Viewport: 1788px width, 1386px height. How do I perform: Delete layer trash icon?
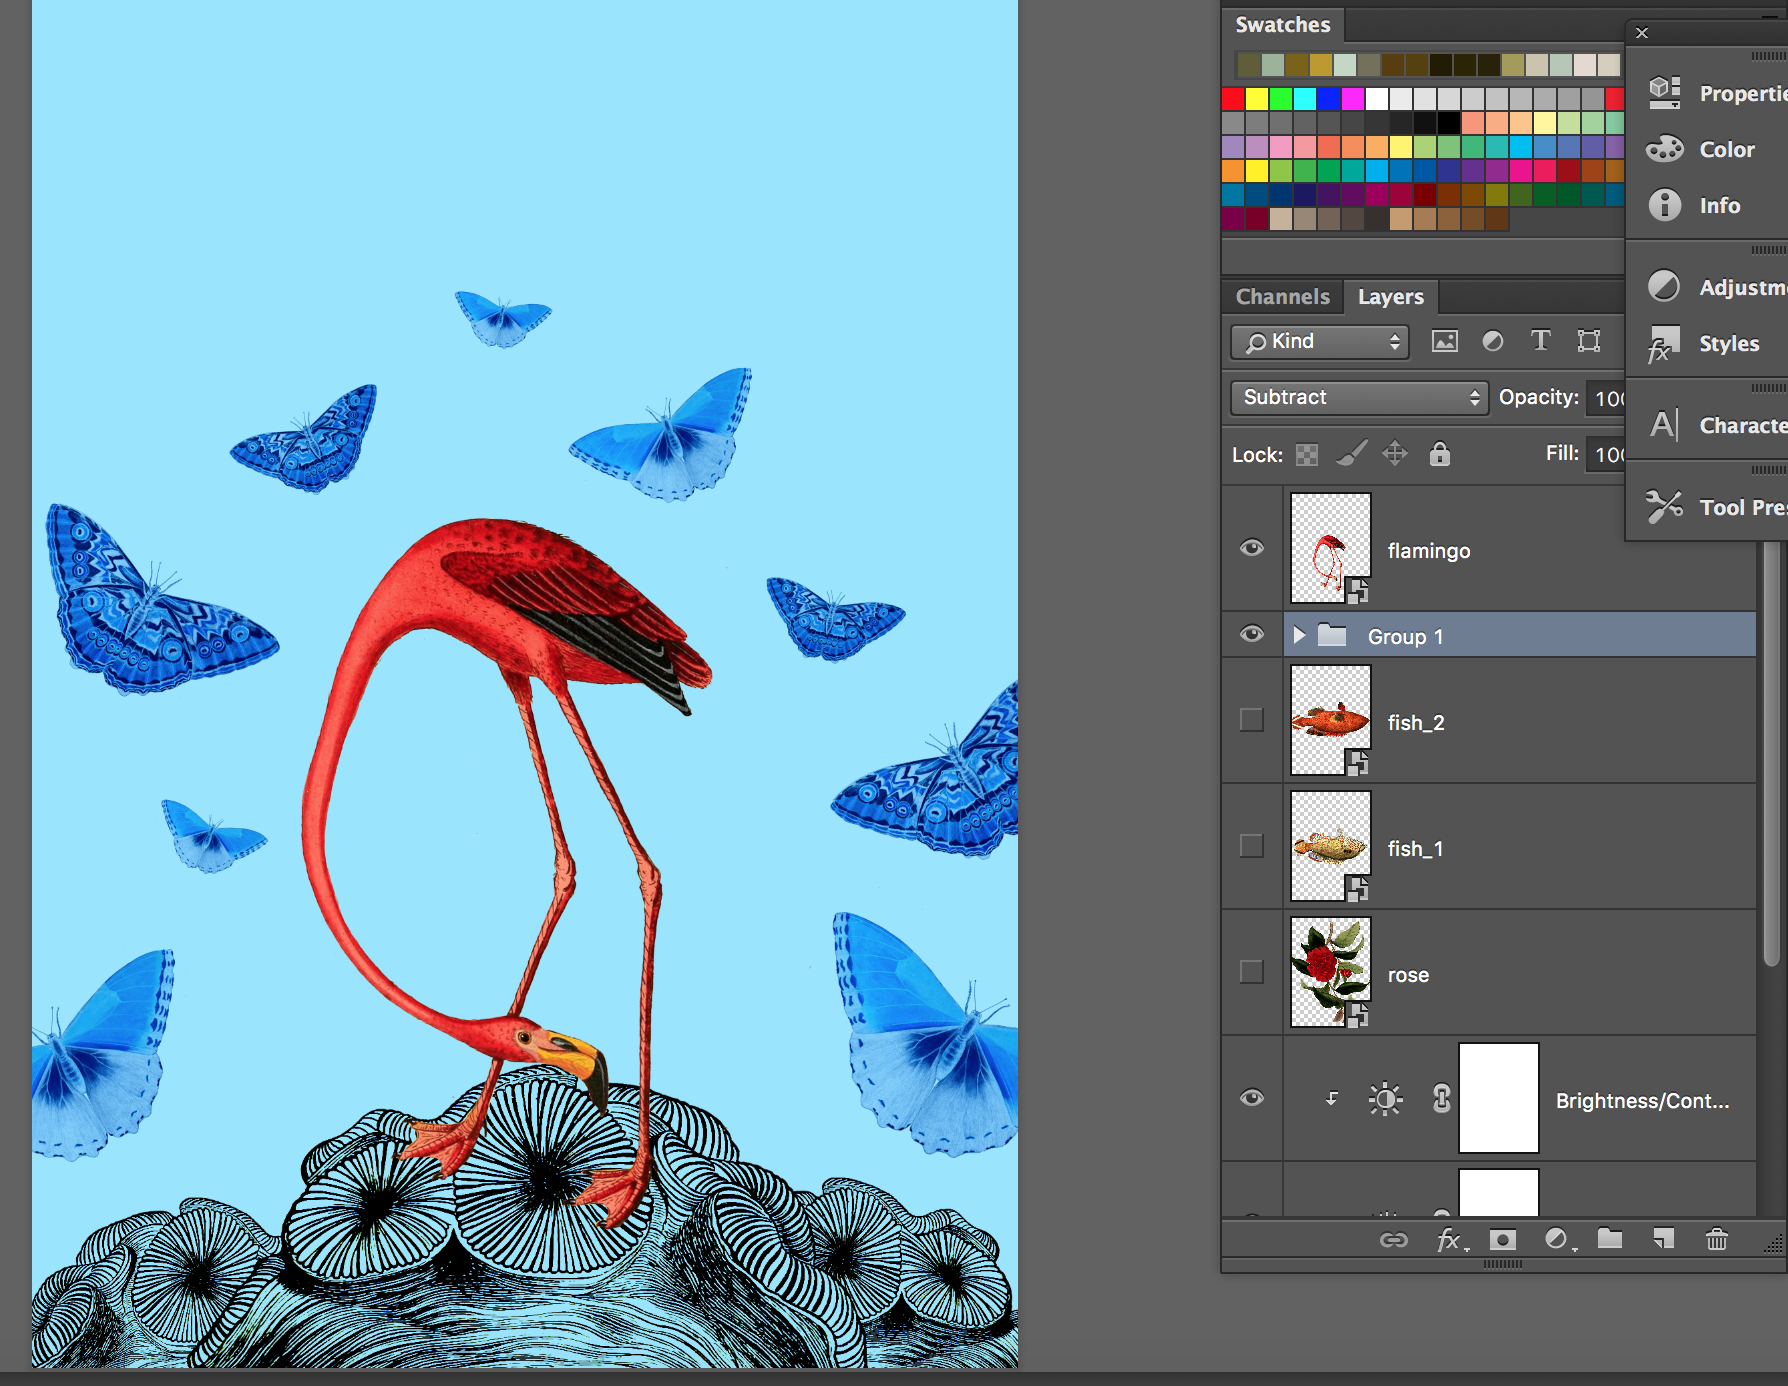click(x=1717, y=1239)
